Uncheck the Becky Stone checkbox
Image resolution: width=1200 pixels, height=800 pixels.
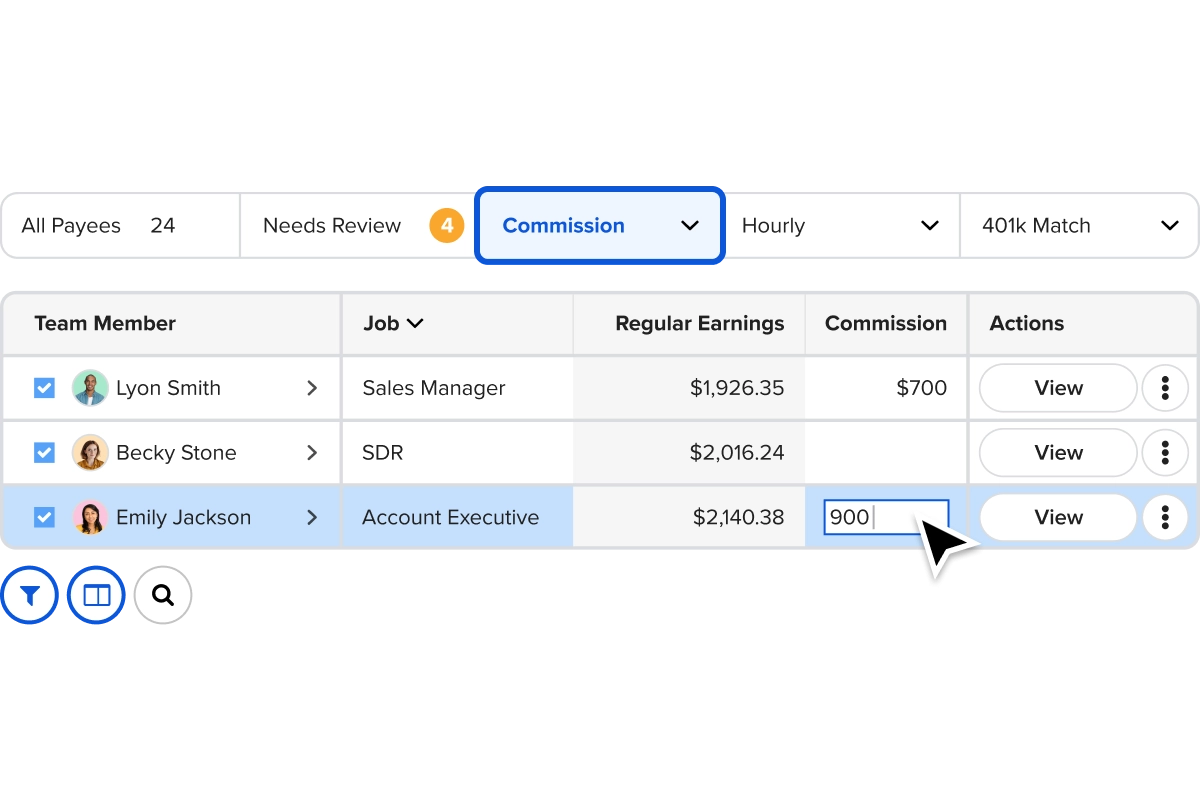pos(44,453)
